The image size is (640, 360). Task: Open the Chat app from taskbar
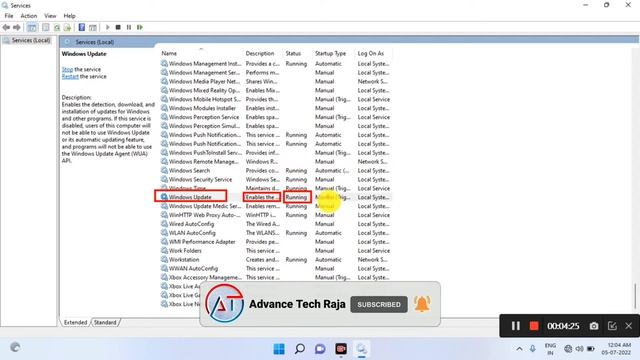[320, 349]
